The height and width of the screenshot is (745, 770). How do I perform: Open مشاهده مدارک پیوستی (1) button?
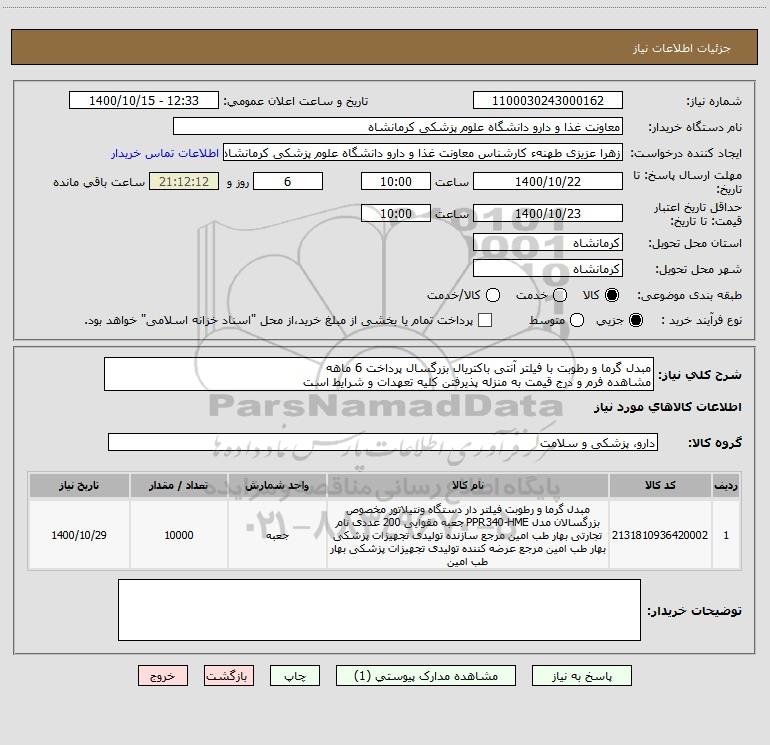[426, 676]
